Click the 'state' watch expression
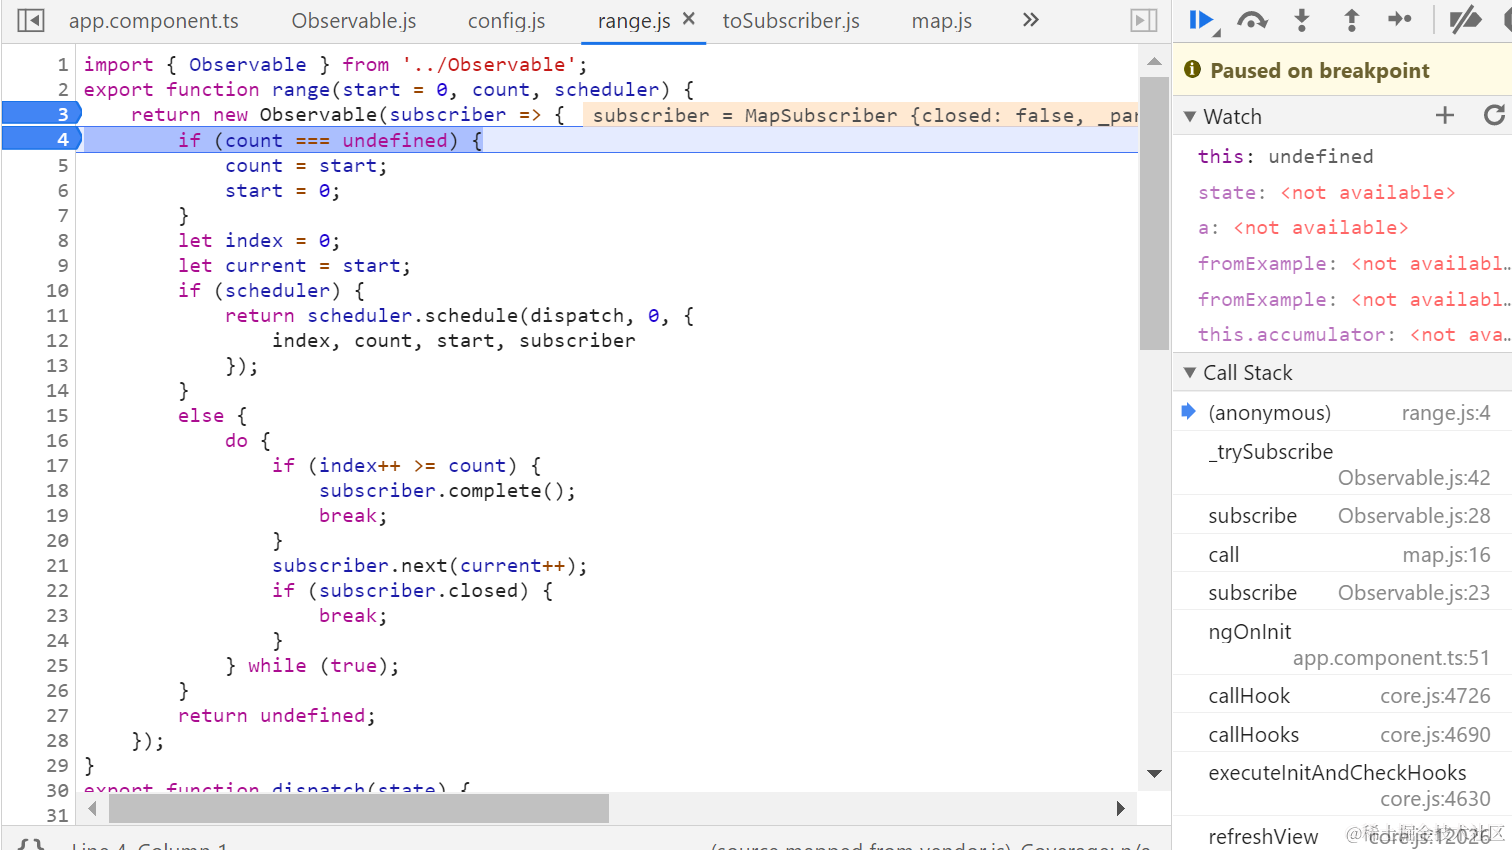Viewport: 1512px width, 850px height. [1326, 192]
